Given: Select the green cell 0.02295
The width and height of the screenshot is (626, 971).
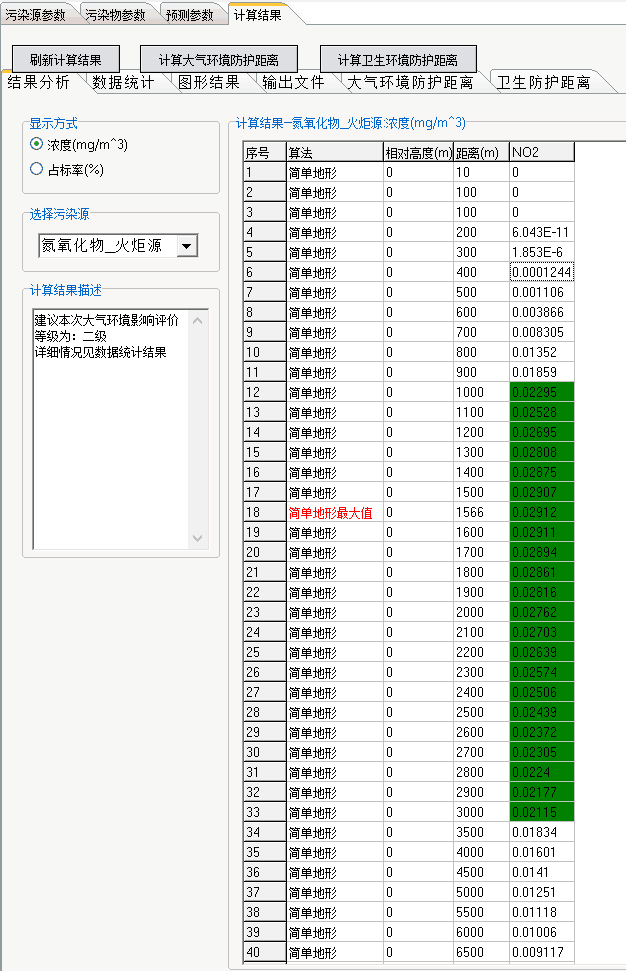Looking at the screenshot, I should tap(542, 393).
